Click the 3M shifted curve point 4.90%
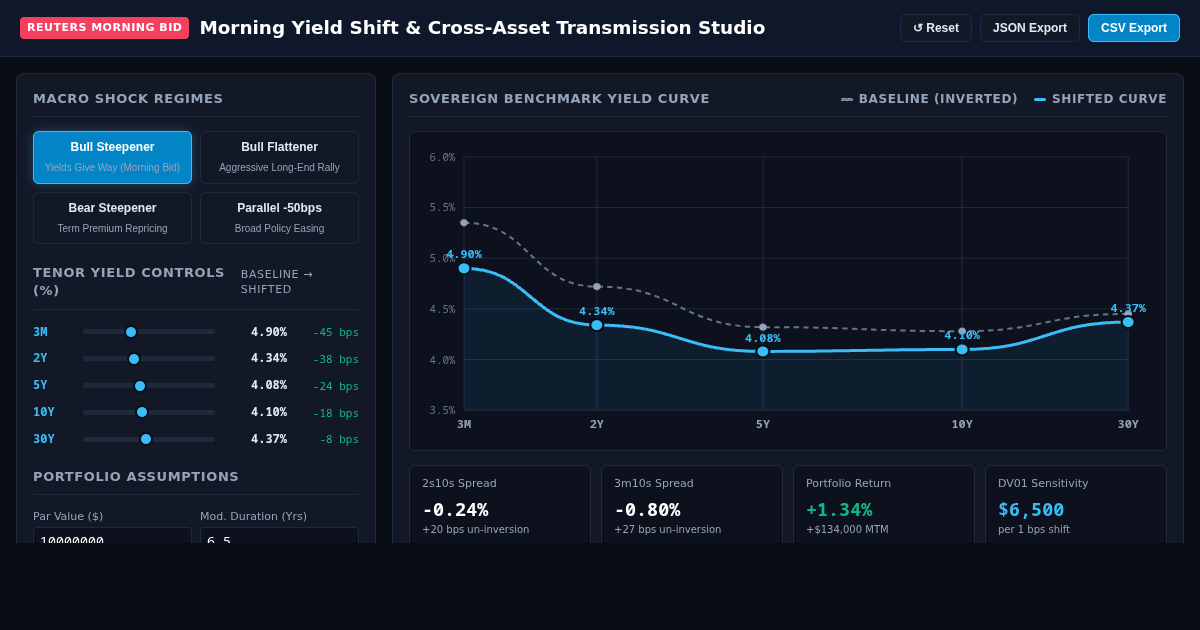Image resolution: width=1200 pixels, height=630 pixels. [464, 268]
